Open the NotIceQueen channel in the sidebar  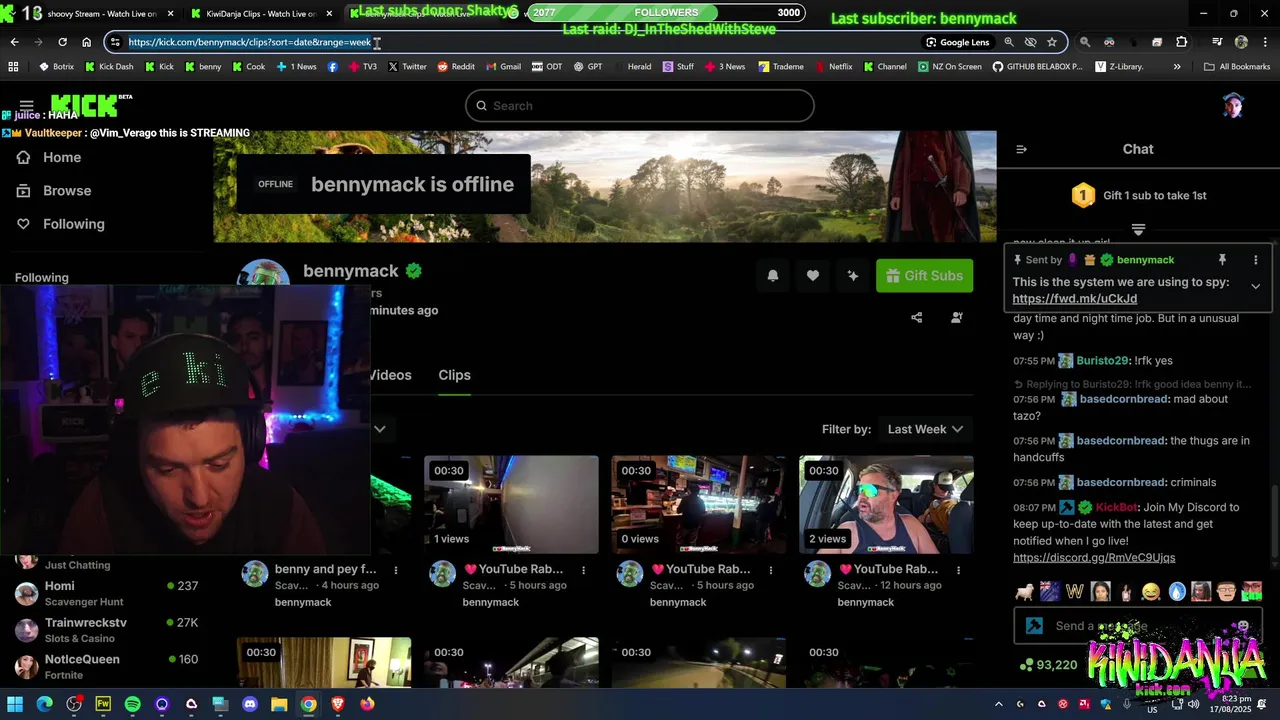click(106, 666)
